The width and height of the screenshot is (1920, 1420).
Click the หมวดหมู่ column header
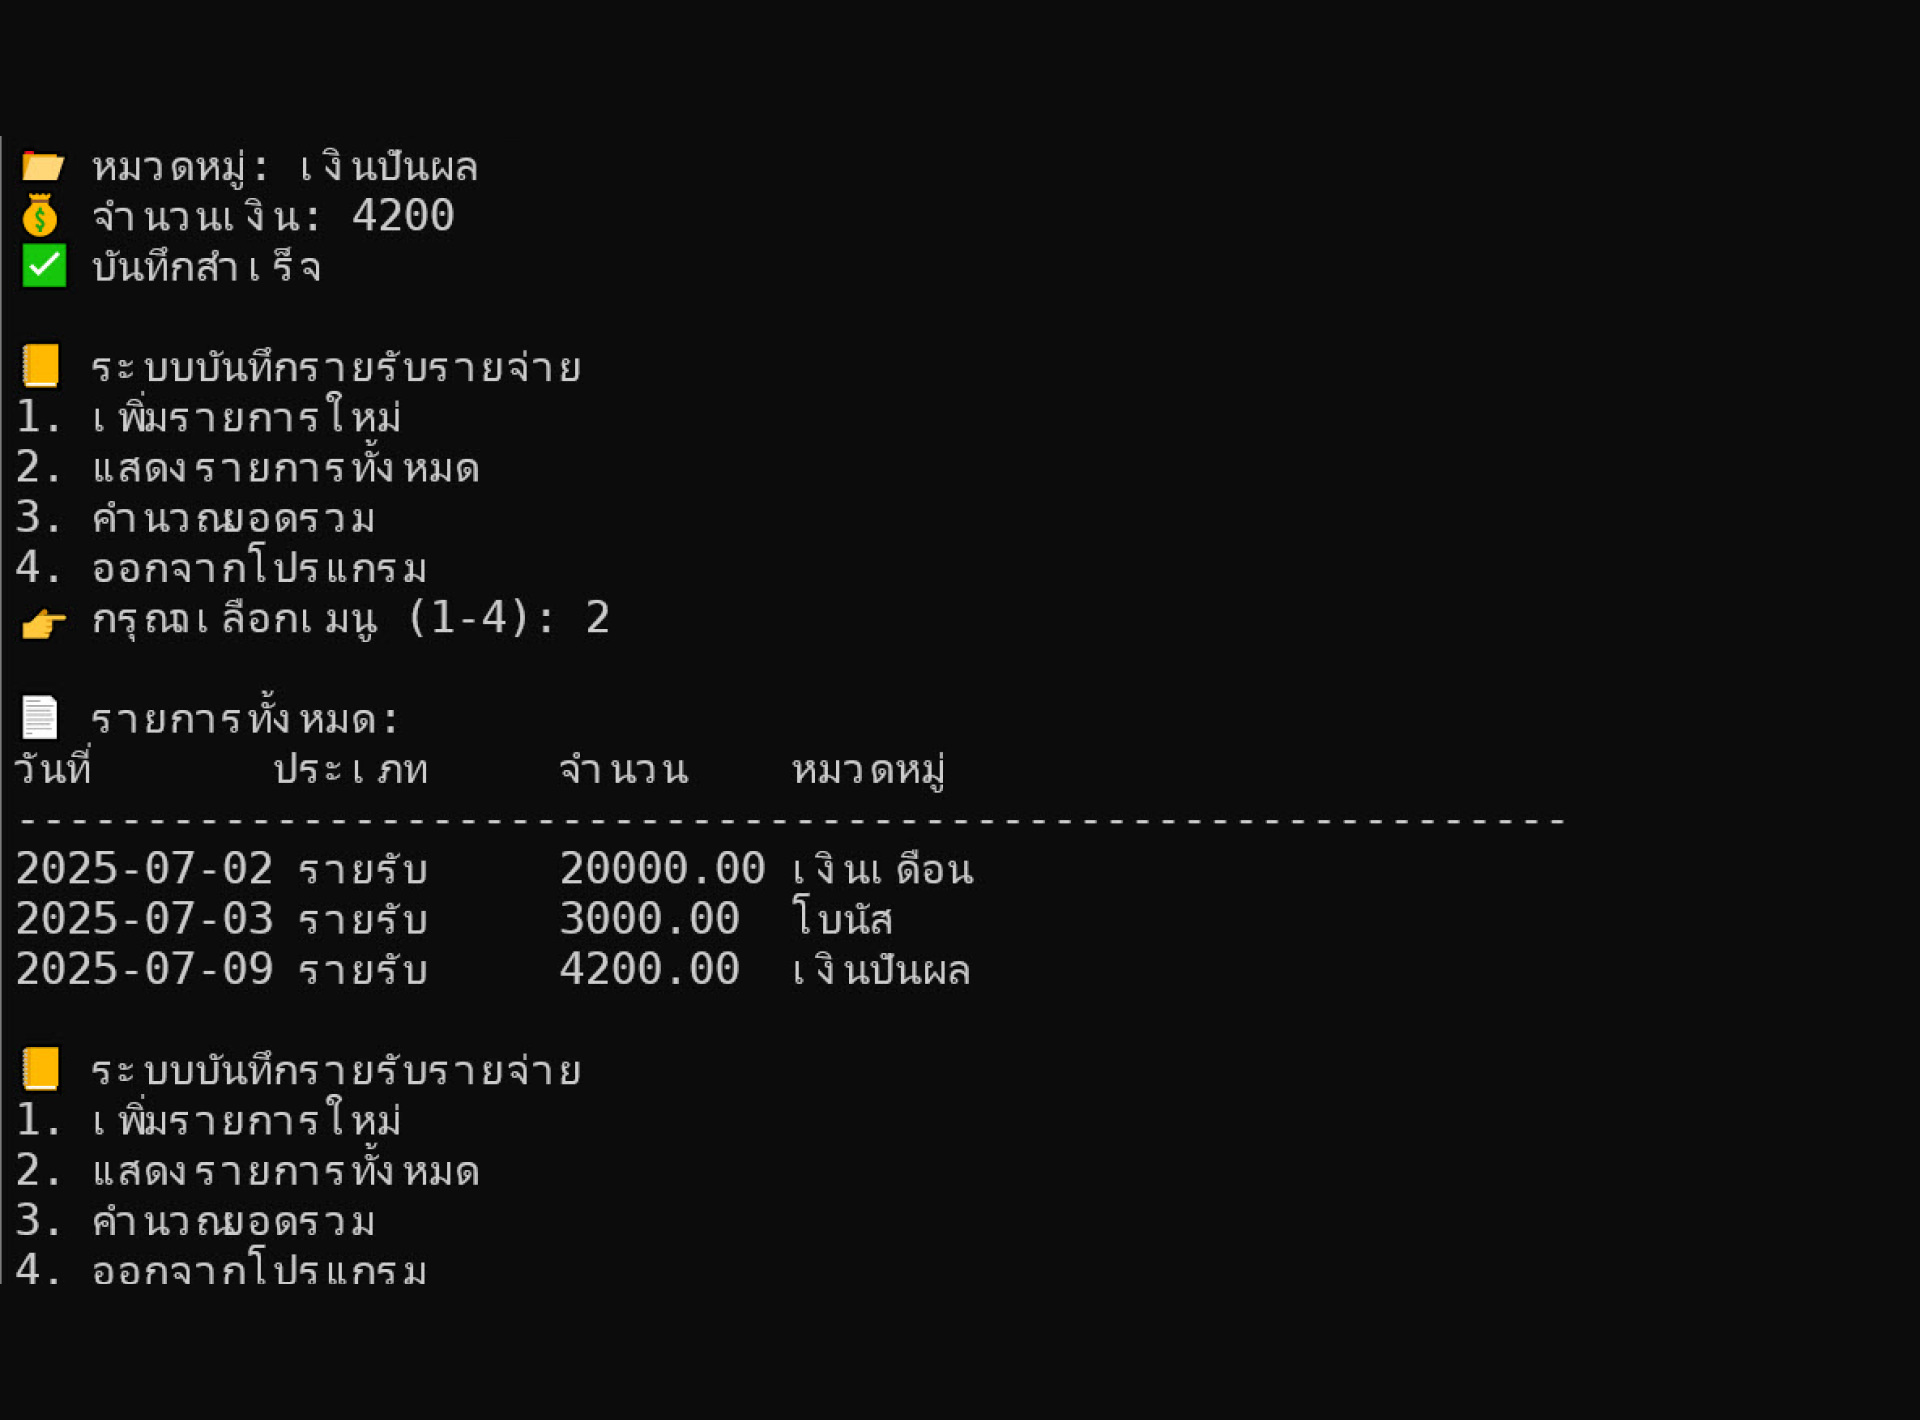point(868,770)
